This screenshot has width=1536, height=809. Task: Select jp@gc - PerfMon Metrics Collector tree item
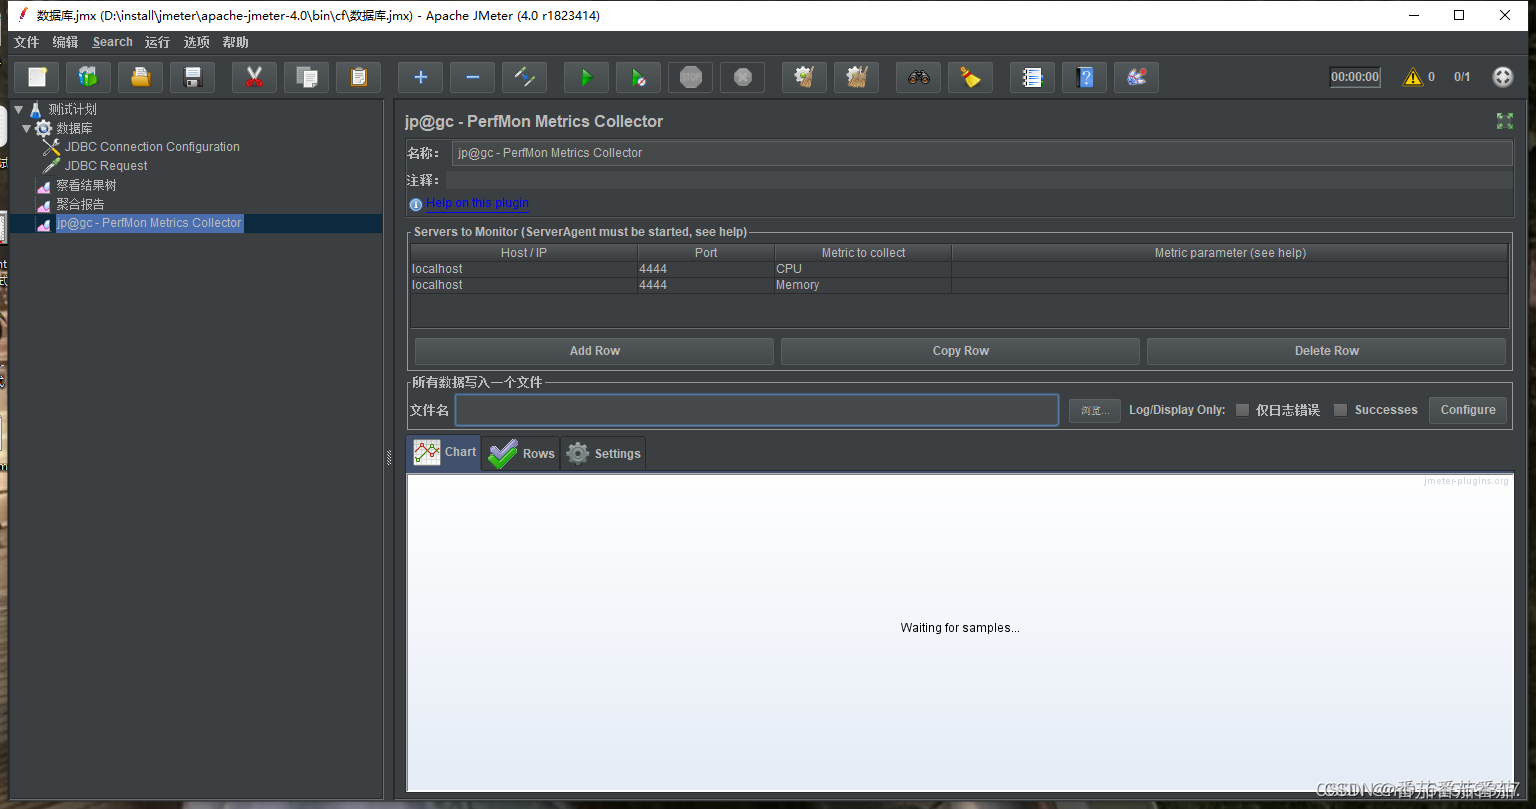(149, 223)
